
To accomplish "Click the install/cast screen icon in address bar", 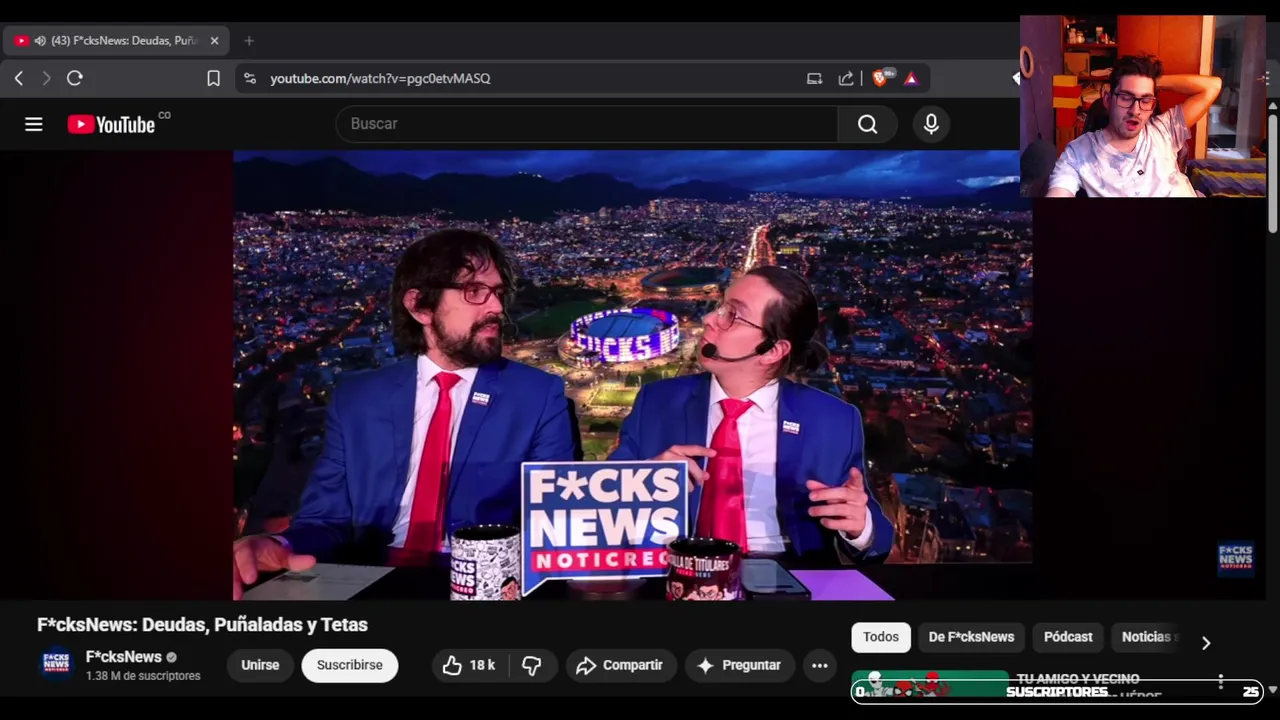I will tap(814, 78).
